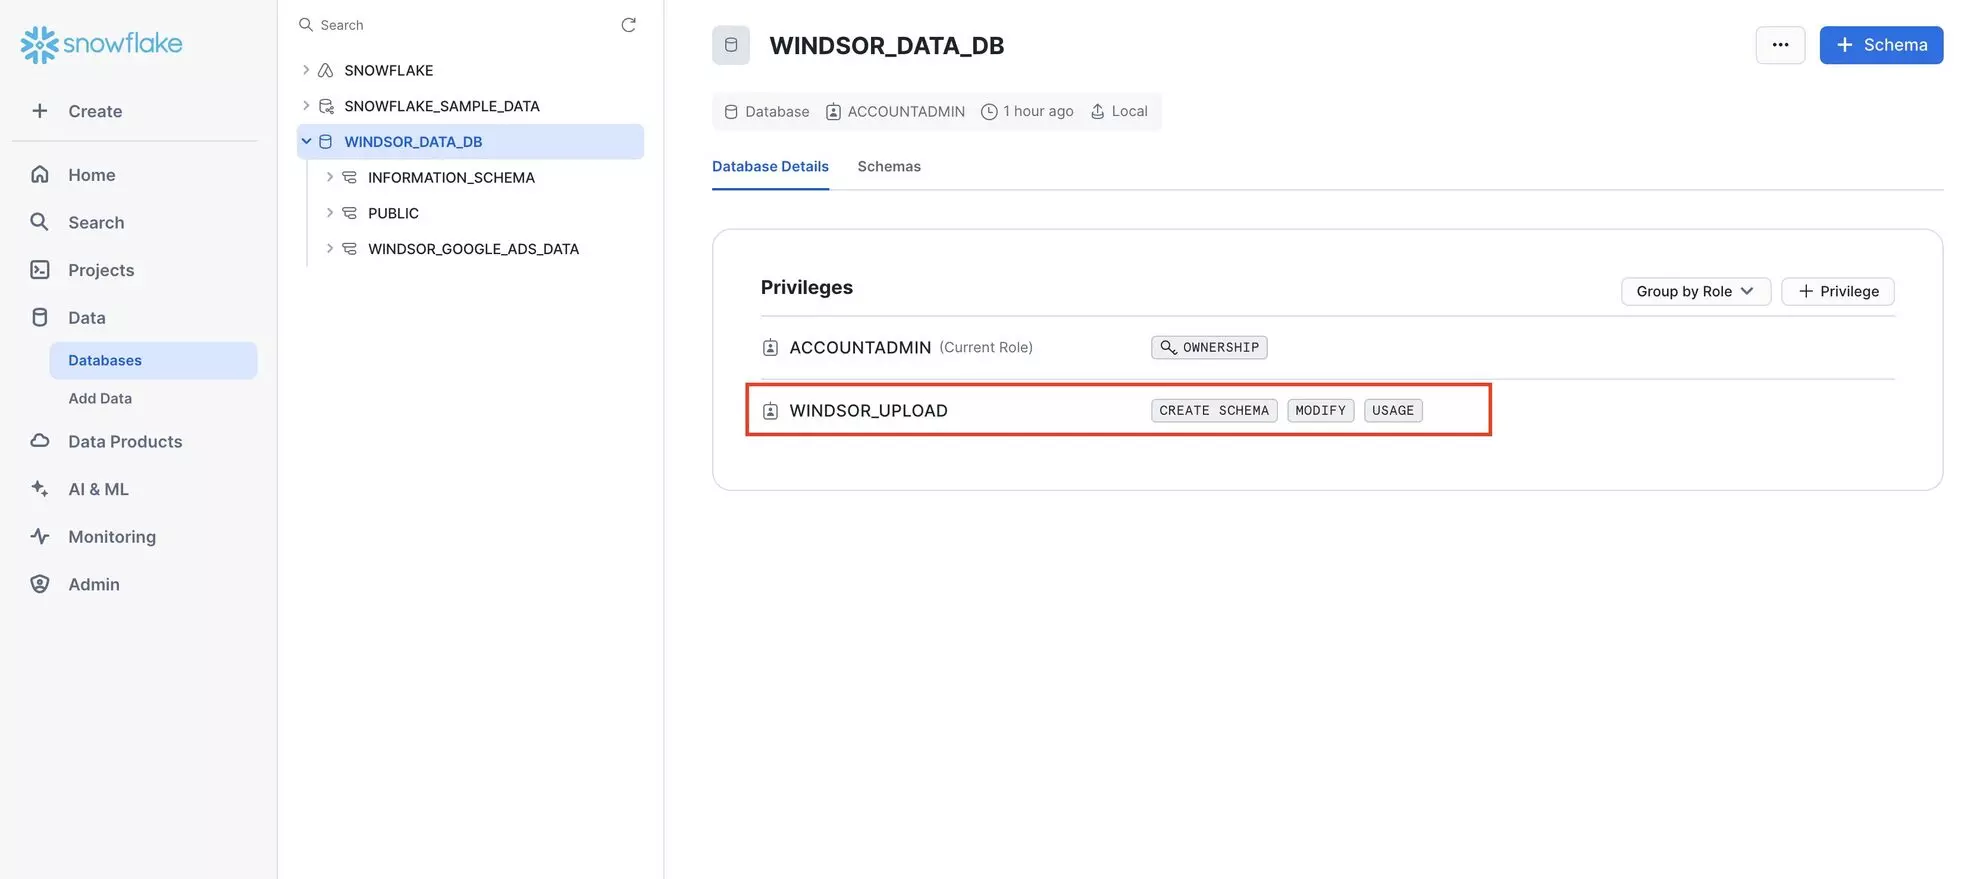Click the USAGE privilege tag
Viewport: 1980px width, 879px height.
(x=1393, y=410)
